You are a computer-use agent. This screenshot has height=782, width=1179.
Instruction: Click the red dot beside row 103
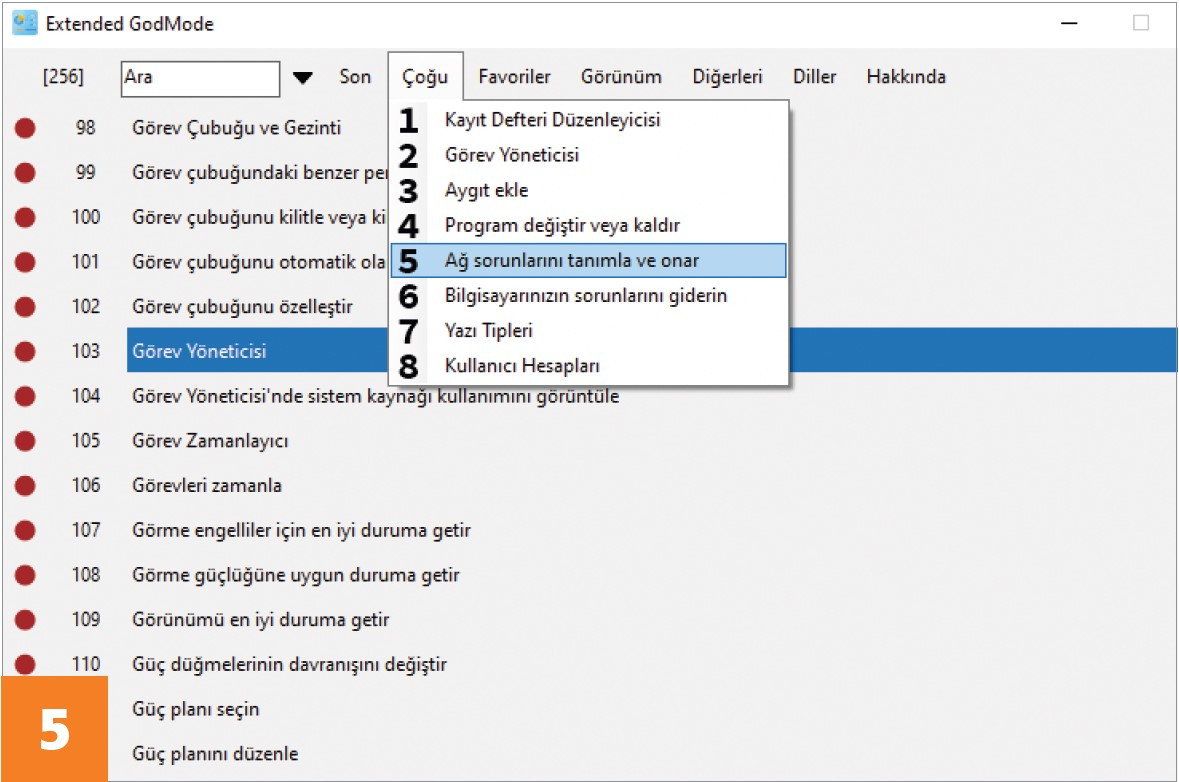coord(26,351)
